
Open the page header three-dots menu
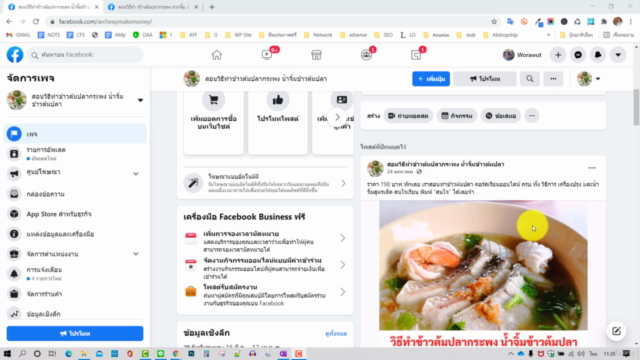point(553,79)
